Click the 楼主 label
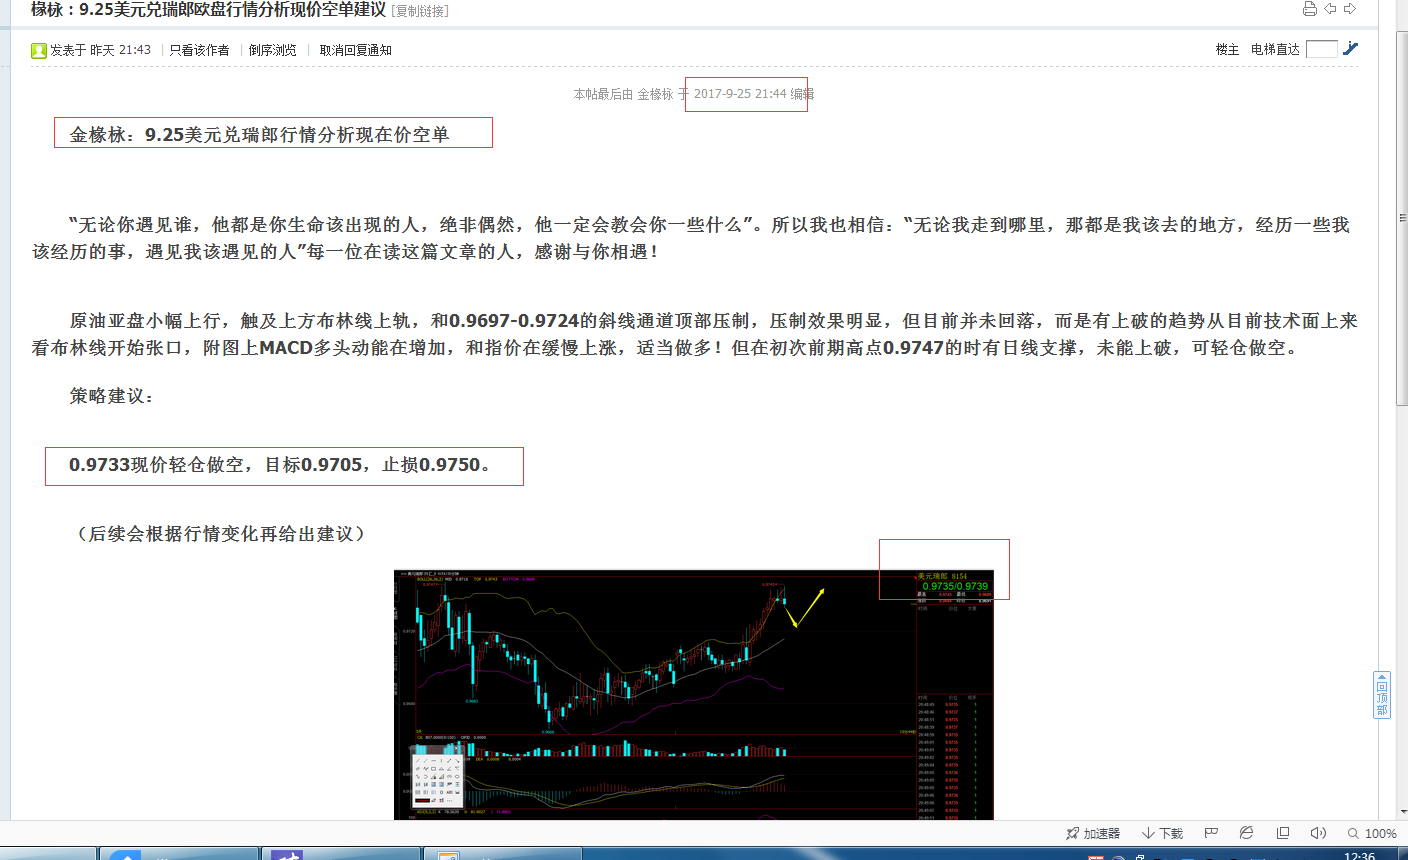 pos(1227,49)
